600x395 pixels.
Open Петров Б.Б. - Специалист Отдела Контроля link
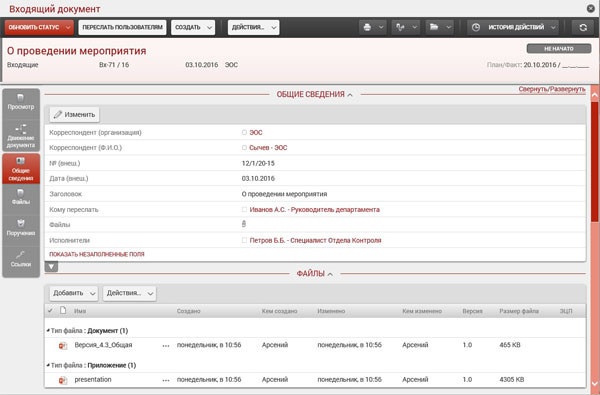[315, 240]
